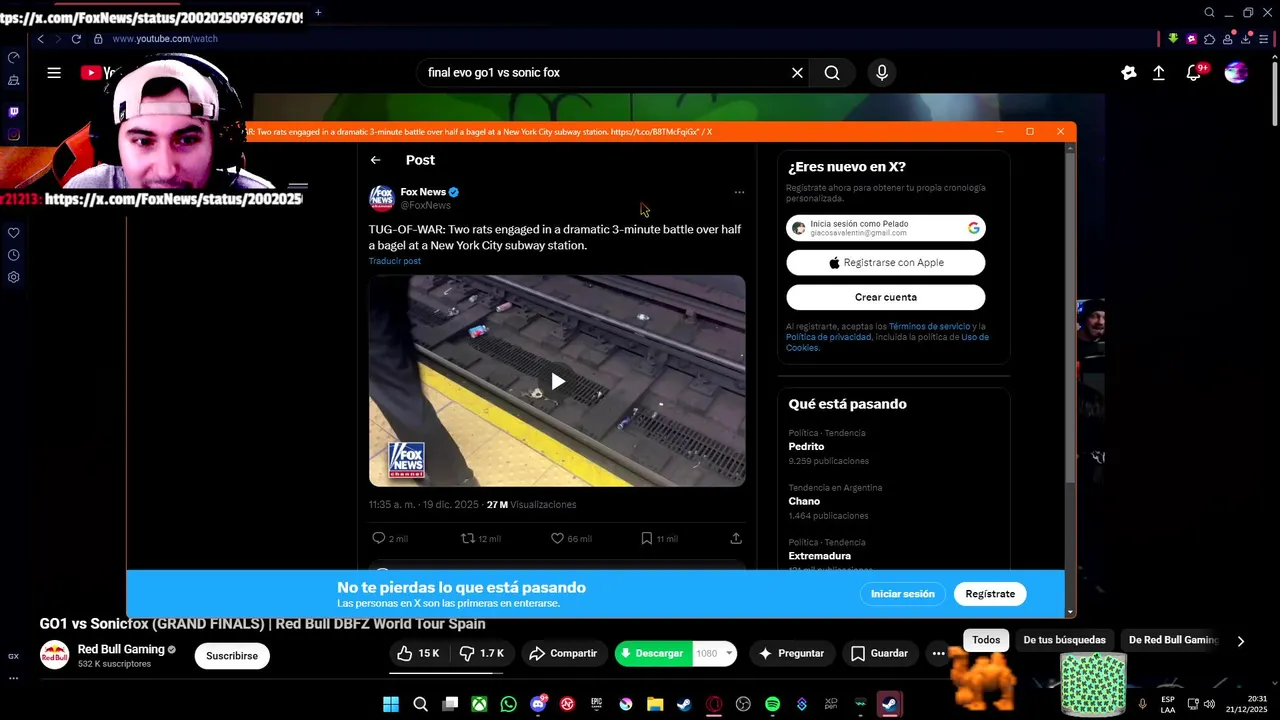Viewport: 1280px width, 720px height.
Task: Click Guardar to save the video
Action: tap(879, 653)
